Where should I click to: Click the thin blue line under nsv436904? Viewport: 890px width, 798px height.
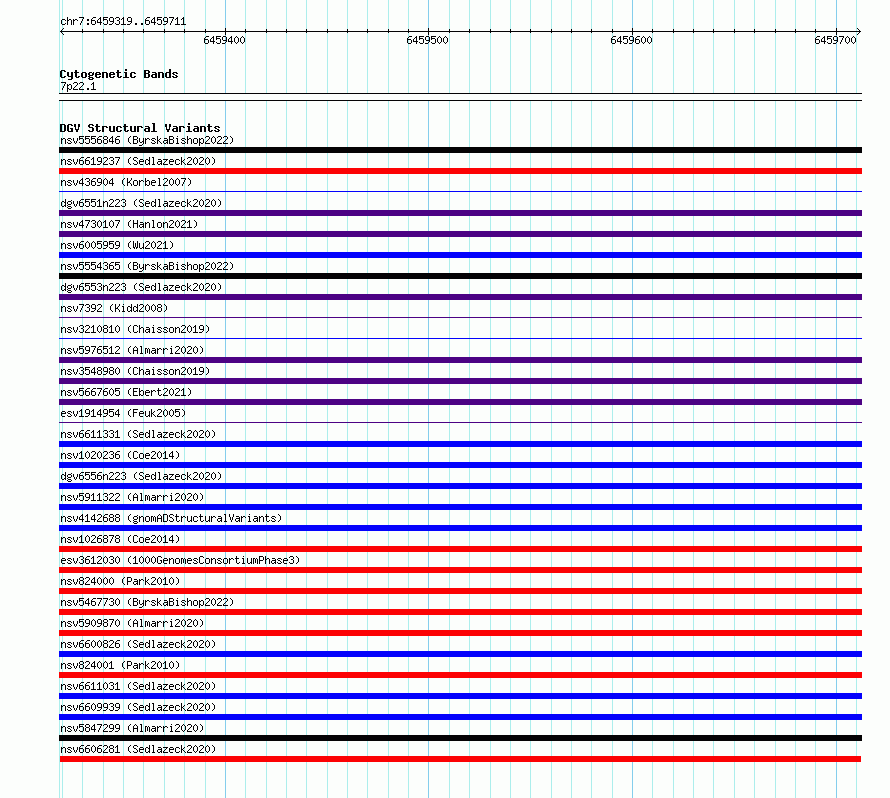tap(460, 192)
